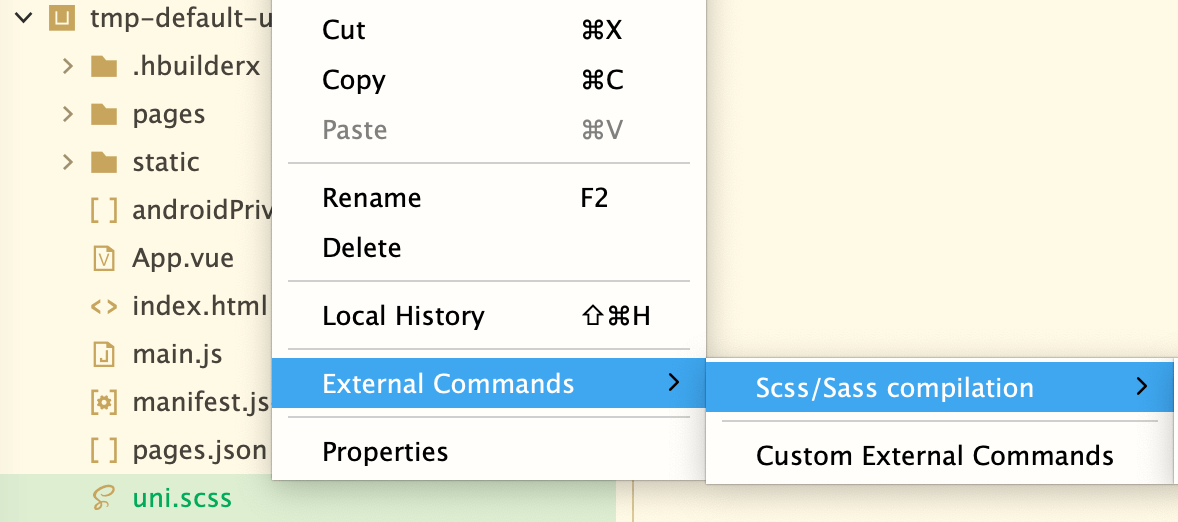Image resolution: width=1178 pixels, height=522 pixels.
Task: Expand the pages folder chevron
Action: coord(67,114)
